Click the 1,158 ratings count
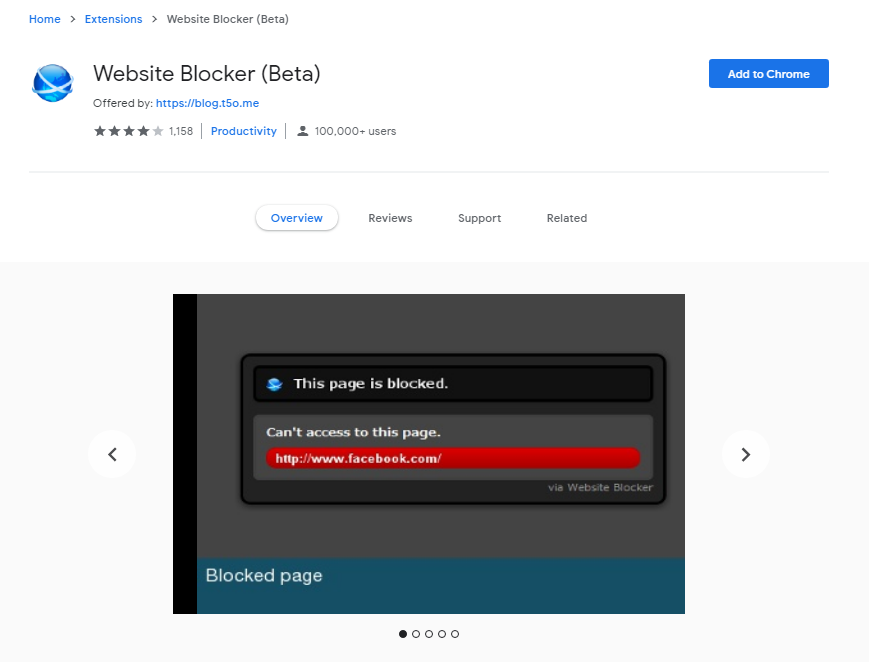This screenshot has width=869, height=662. 181,131
